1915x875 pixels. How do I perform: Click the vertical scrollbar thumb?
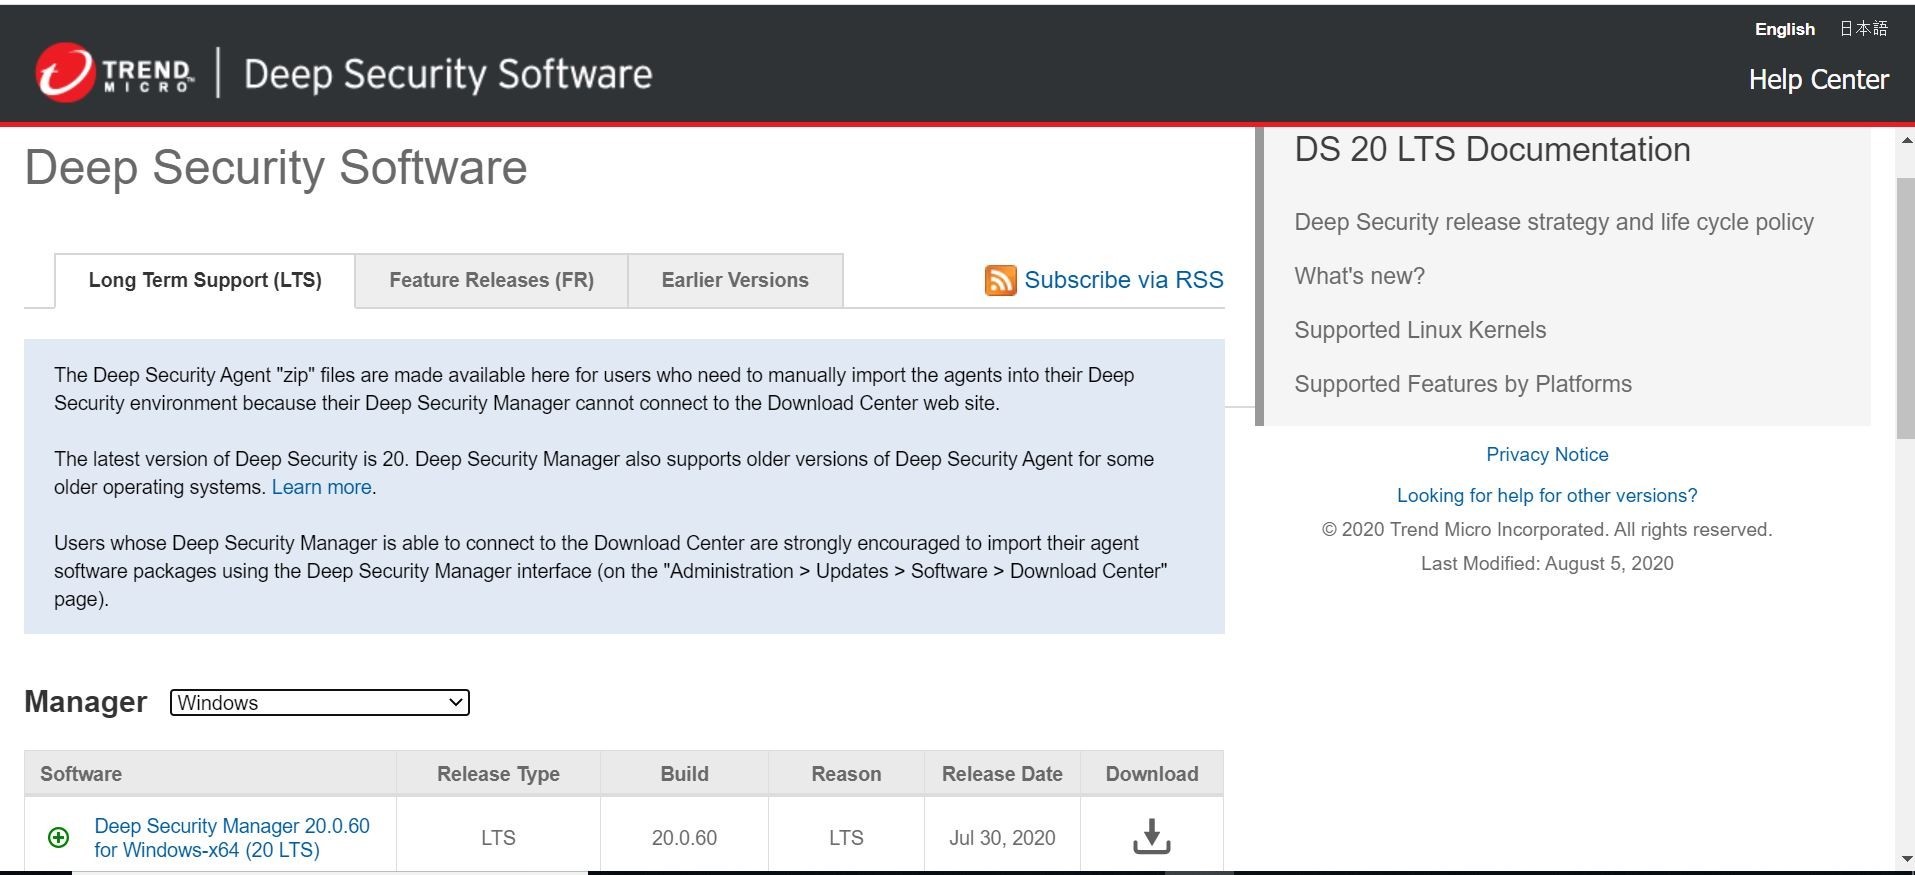point(1906,307)
